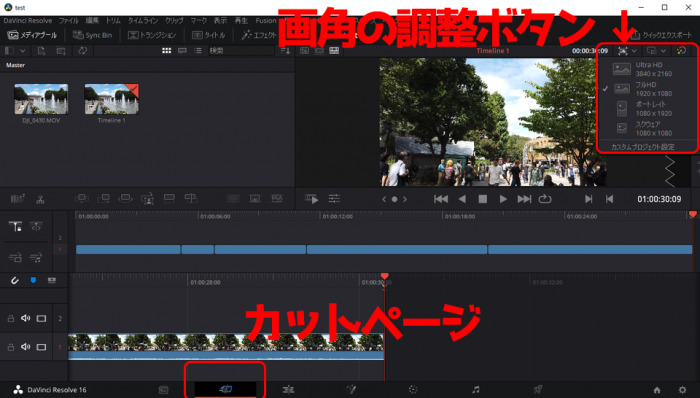700x398 pixels.
Task: Select the DJI_0430.MOV clip thumbnail
Action: tap(41, 99)
